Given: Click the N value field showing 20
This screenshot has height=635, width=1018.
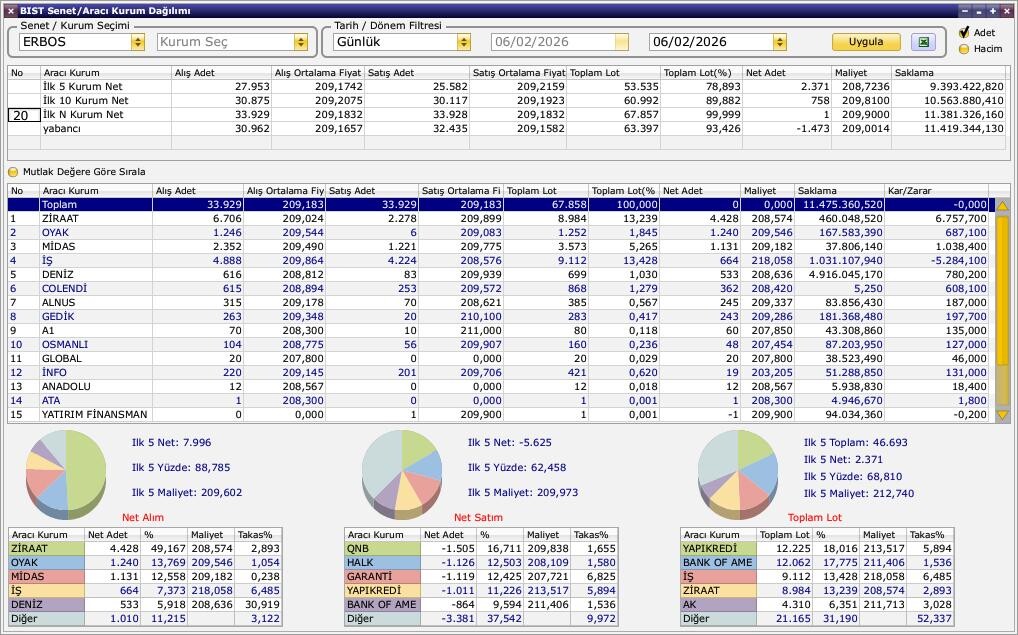Looking at the screenshot, I should (x=23, y=115).
